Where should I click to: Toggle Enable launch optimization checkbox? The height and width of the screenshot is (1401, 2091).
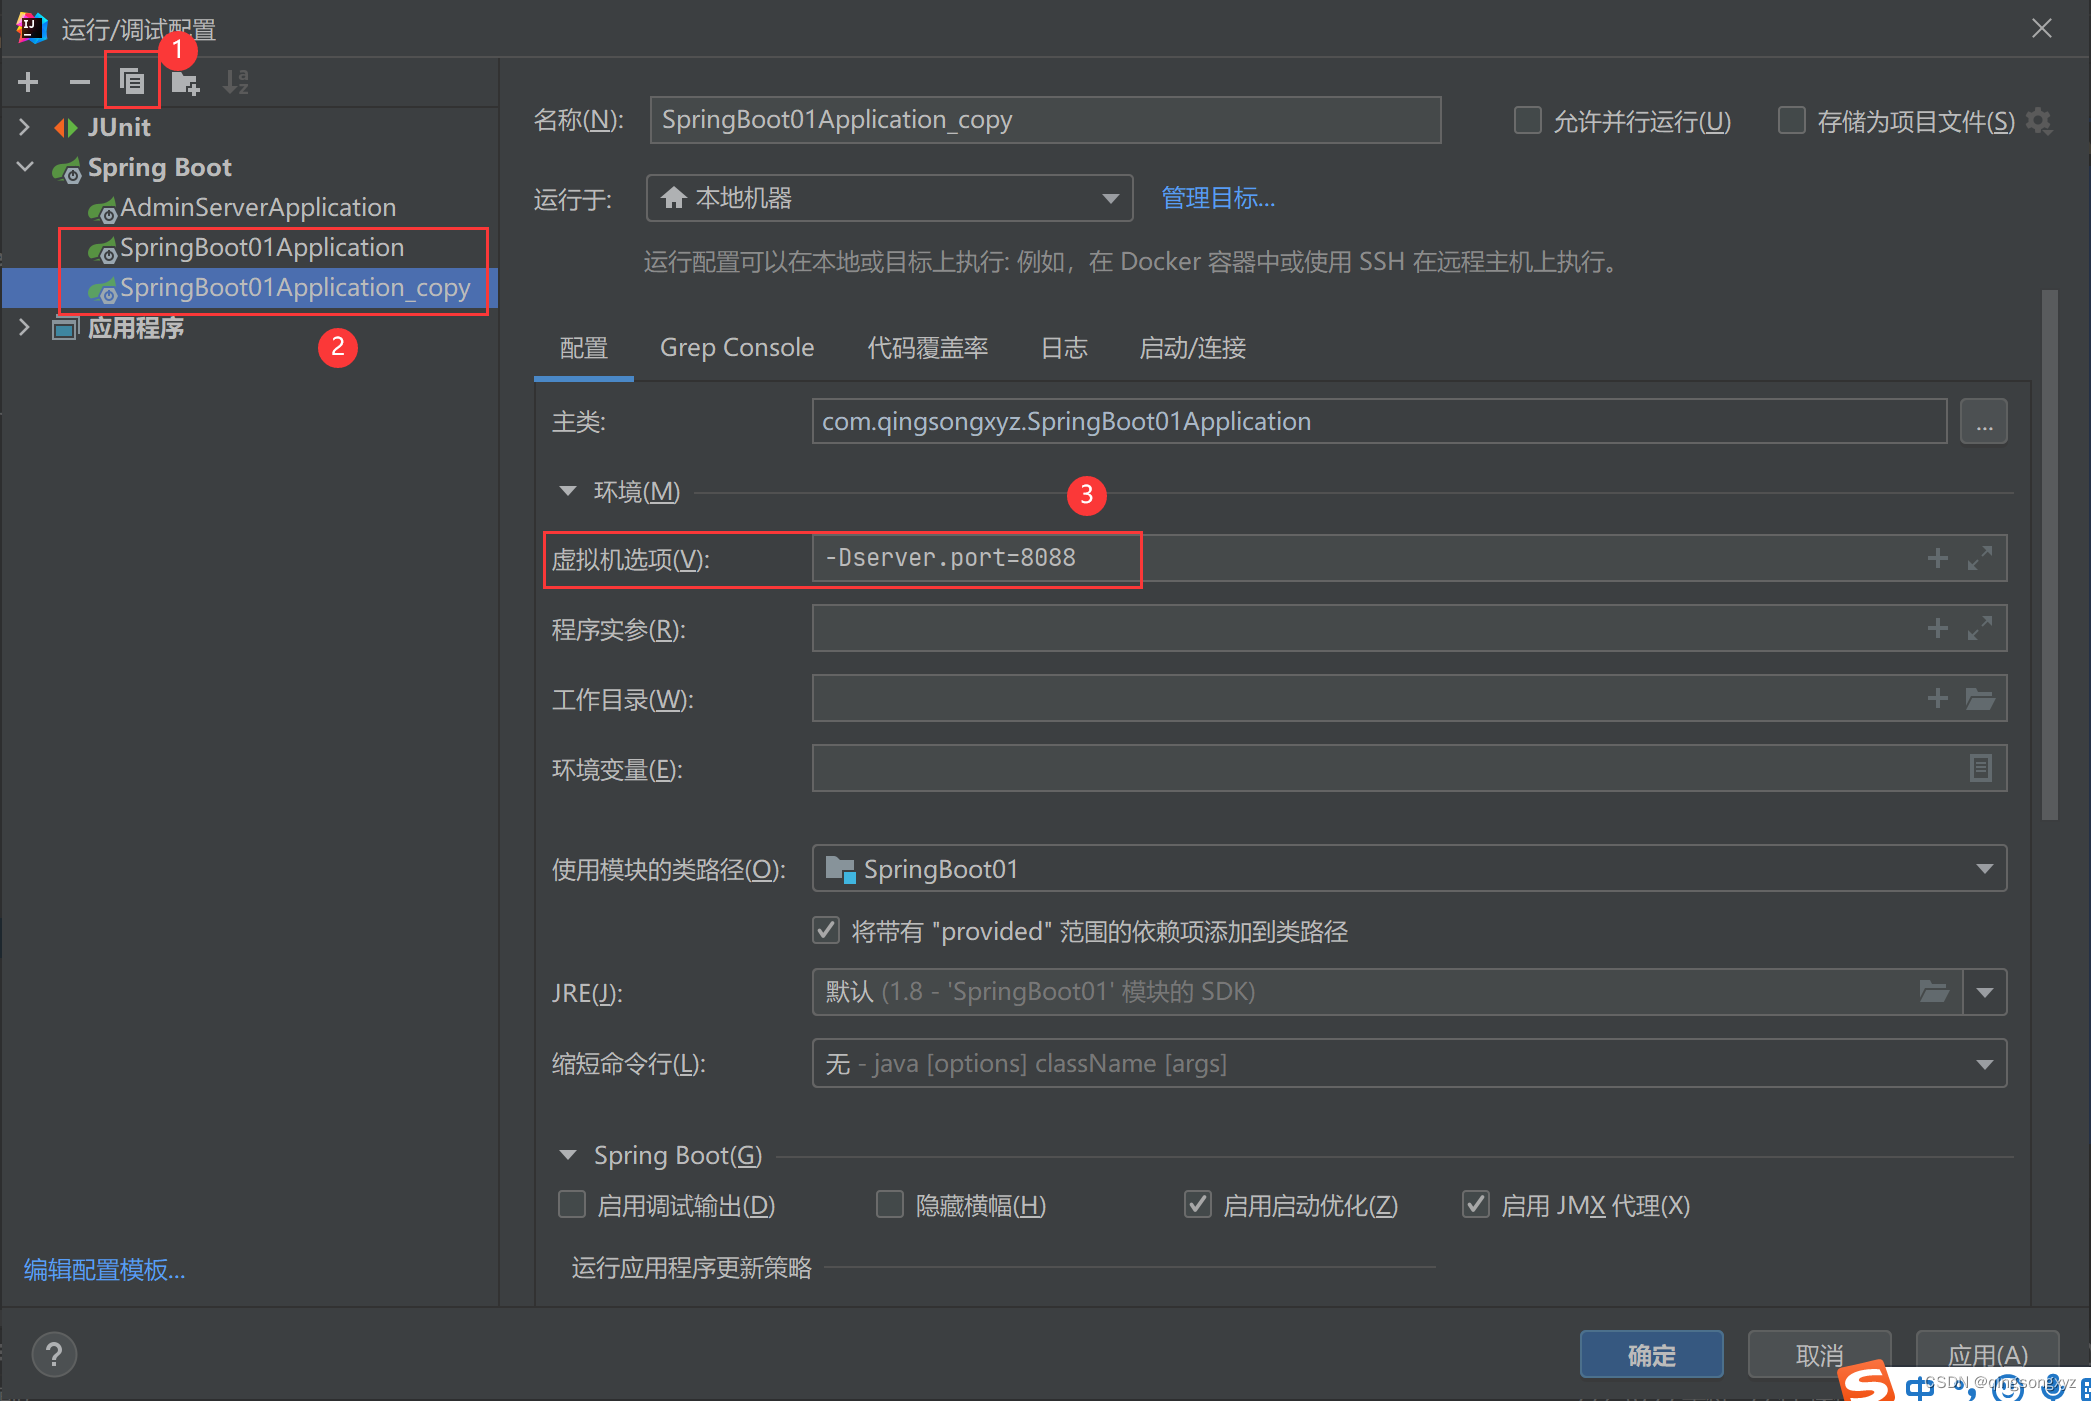point(1198,1205)
